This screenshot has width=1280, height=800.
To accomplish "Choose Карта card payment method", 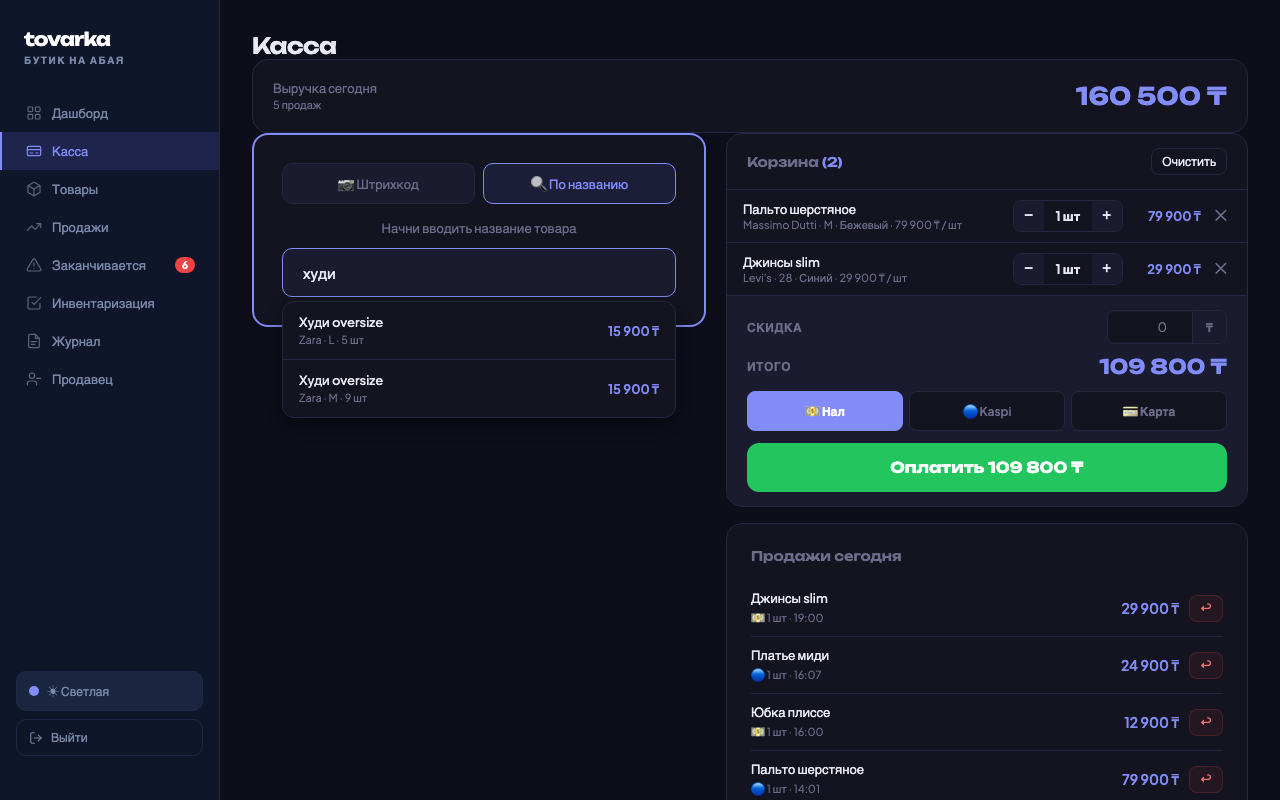I will tap(1149, 411).
